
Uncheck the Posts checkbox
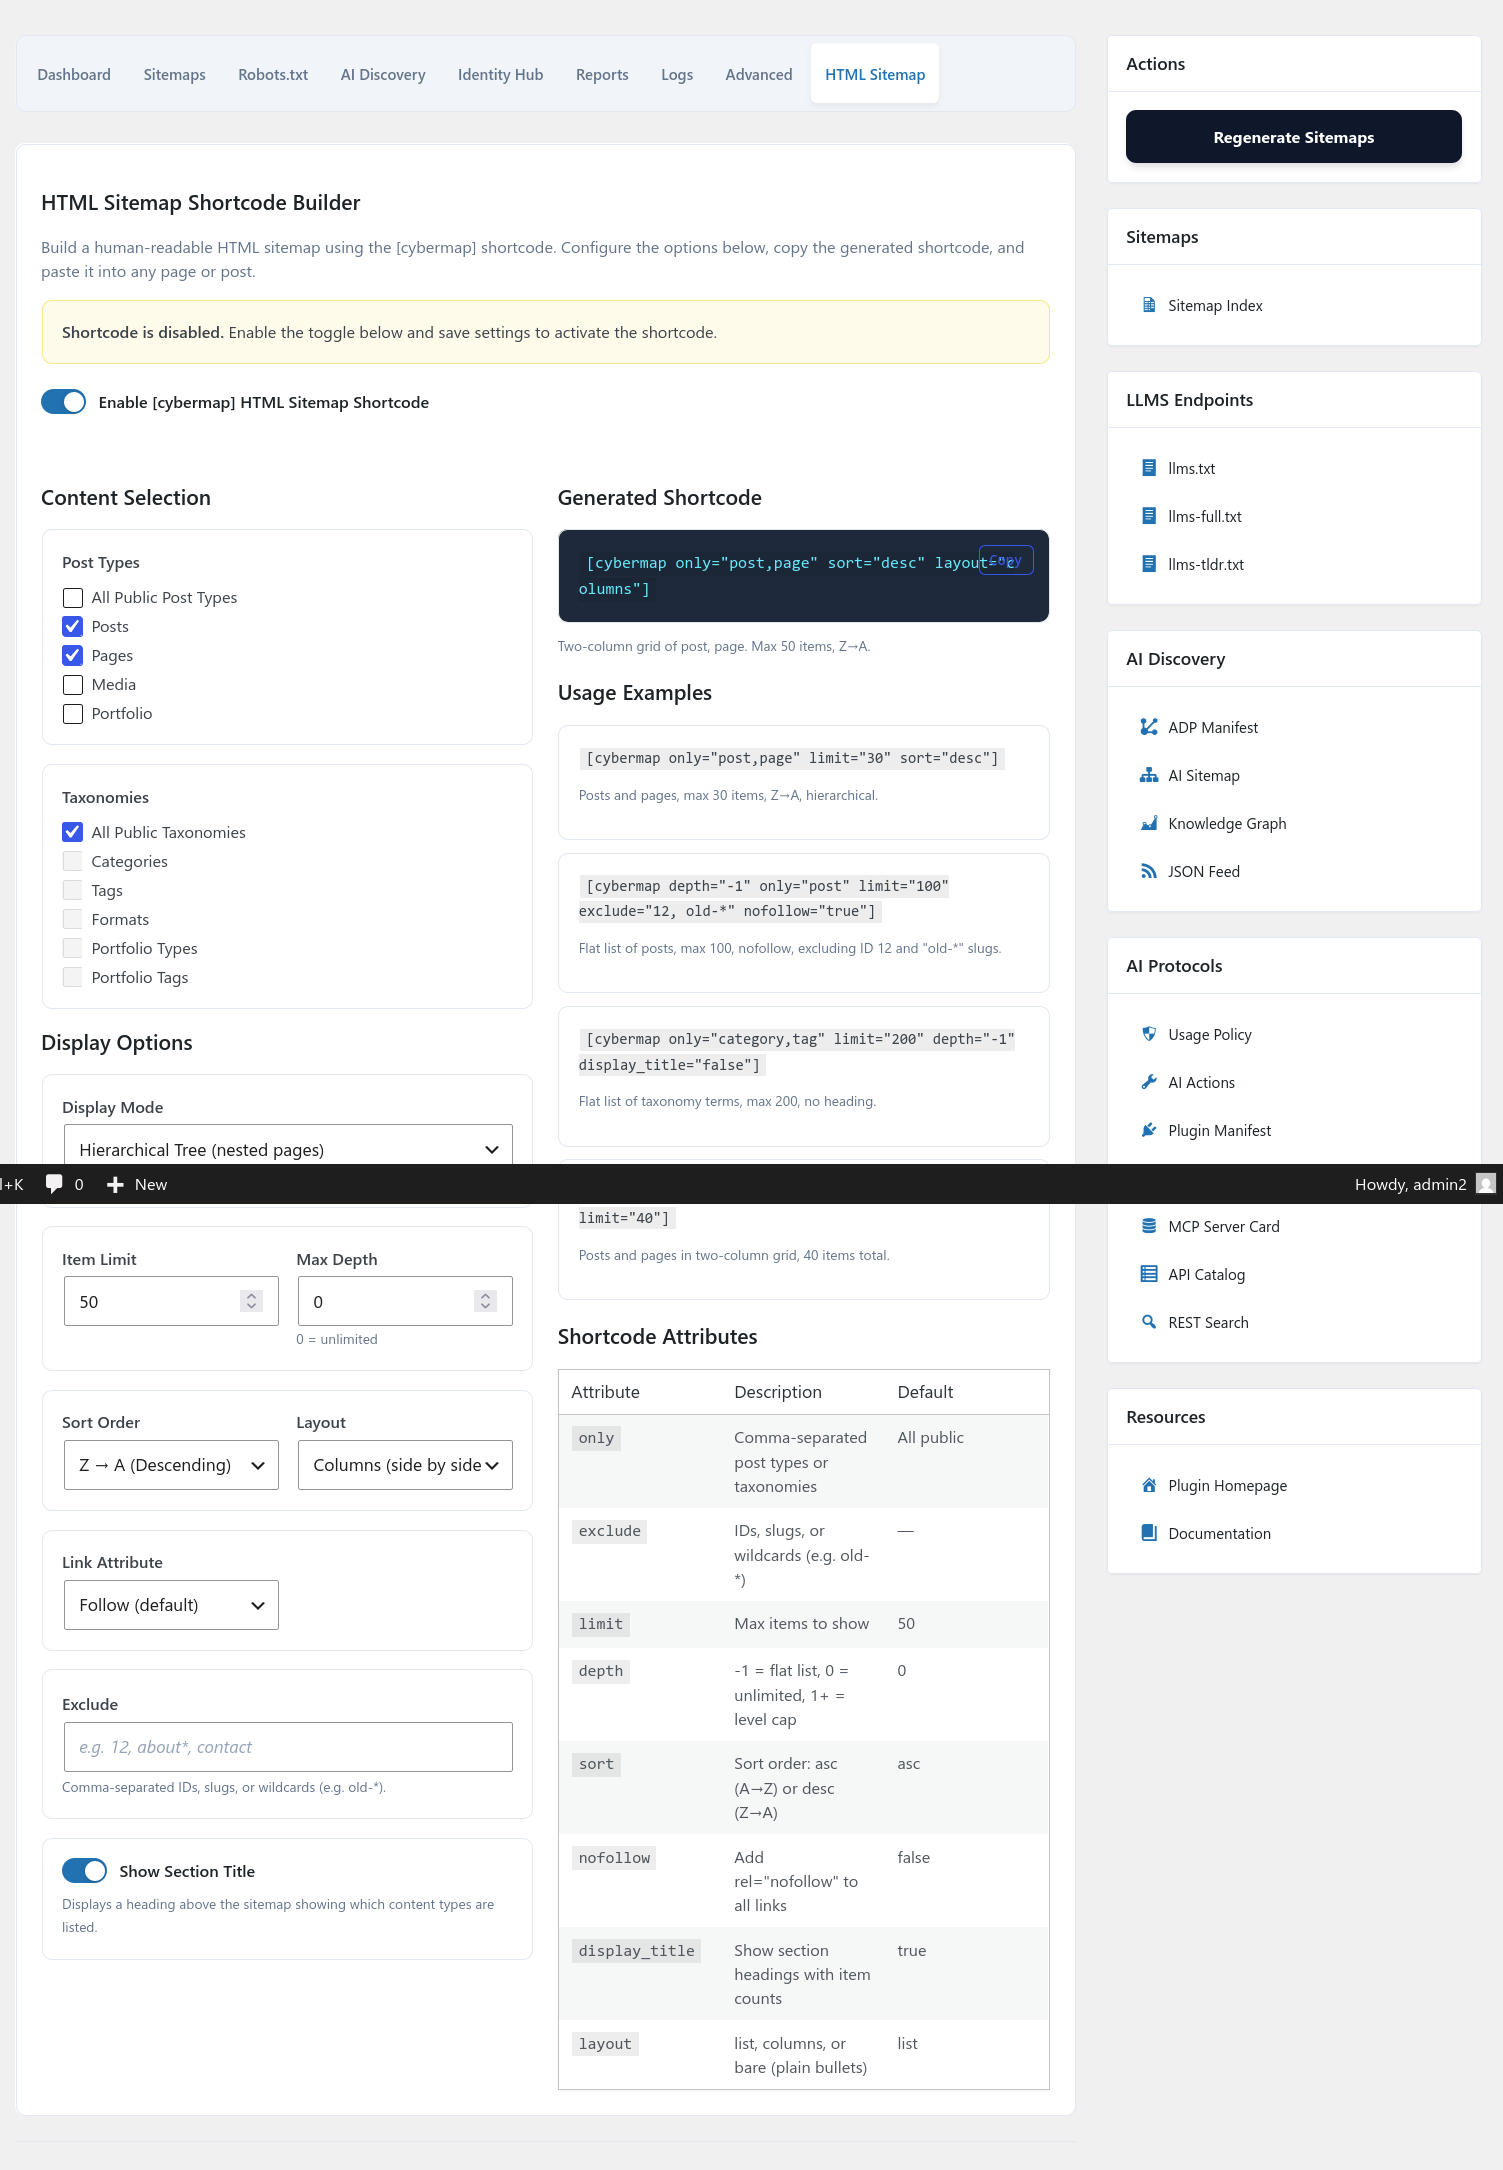pyautogui.click(x=73, y=627)
